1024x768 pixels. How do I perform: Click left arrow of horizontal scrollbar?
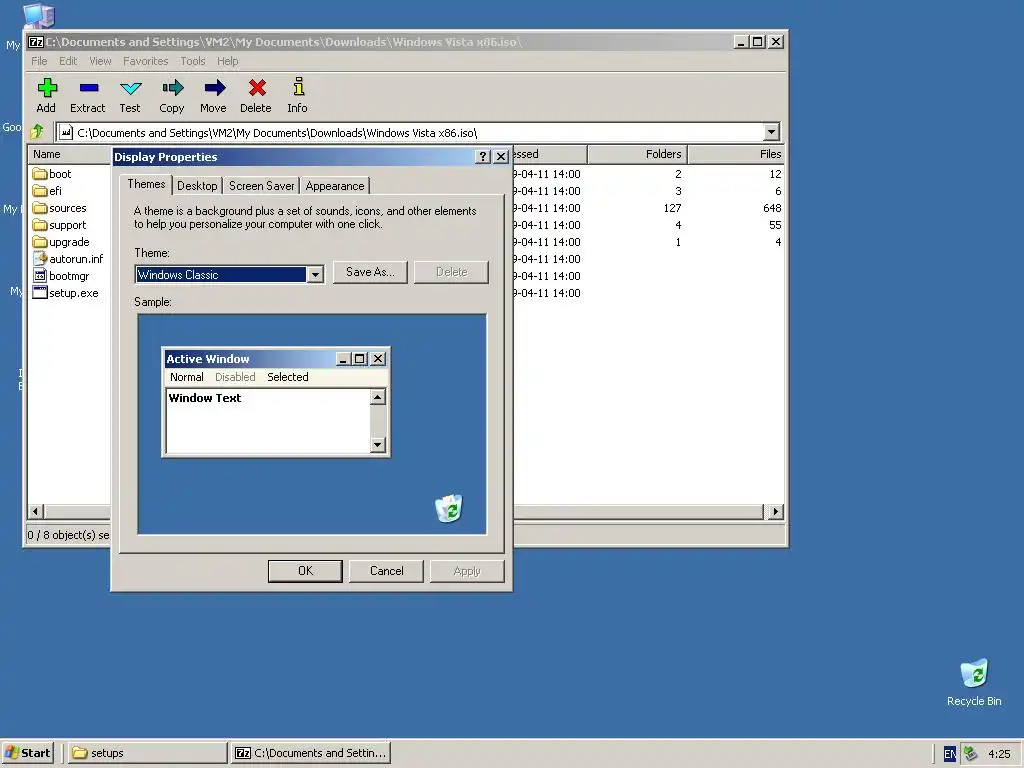click(x=36, y=511)
